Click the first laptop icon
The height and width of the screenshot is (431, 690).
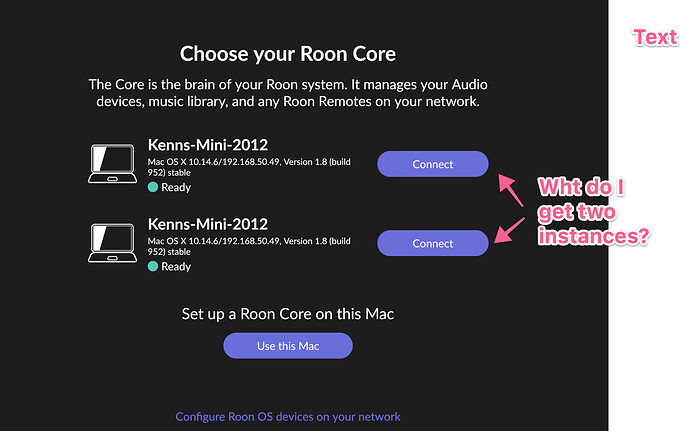pos(112,163)
